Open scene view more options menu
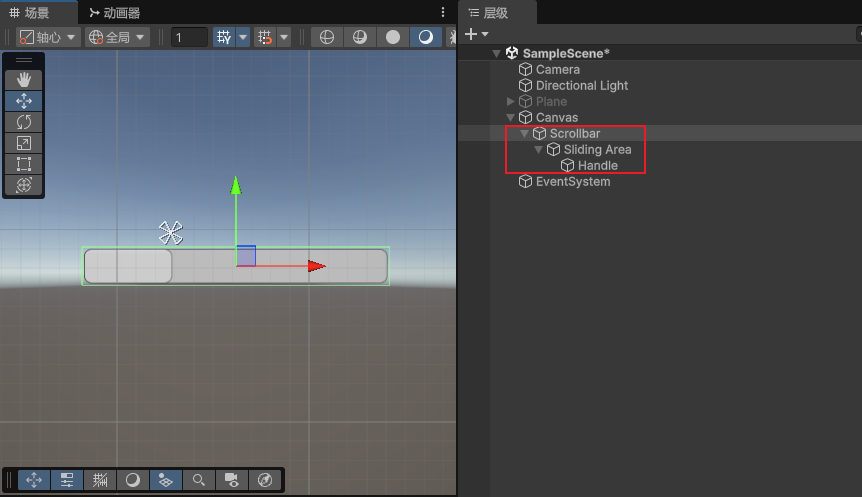Screen dimensions: 862x497 pyautogui.click(x=443, y=12)
